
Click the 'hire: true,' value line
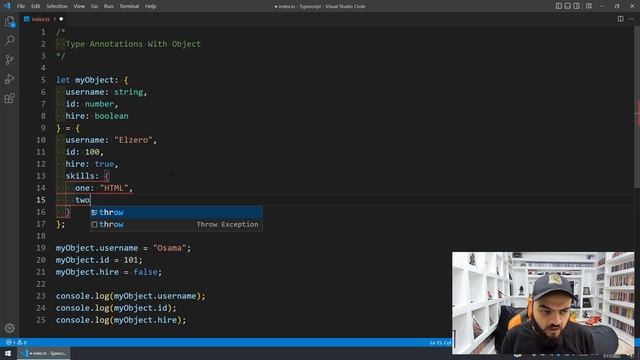(92, 164)
